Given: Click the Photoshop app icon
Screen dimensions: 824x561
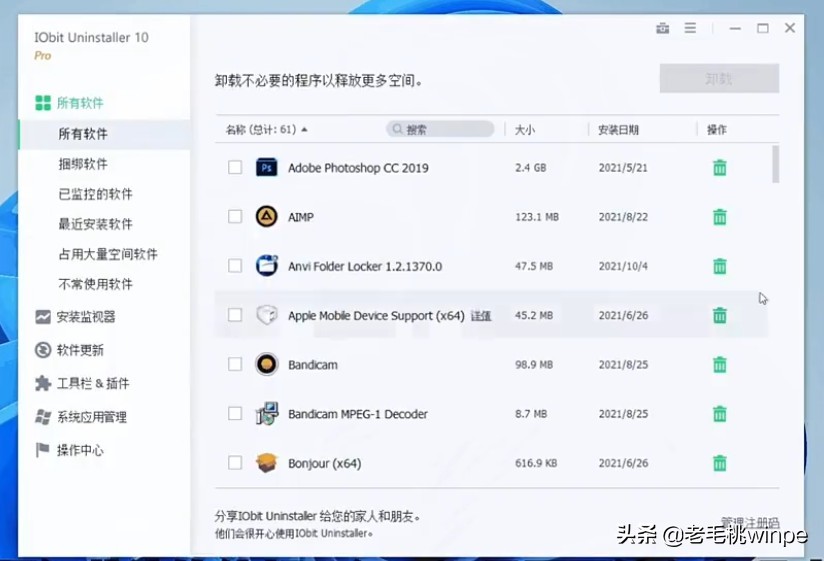Looking at the screenshot, I should click(266, 168).
